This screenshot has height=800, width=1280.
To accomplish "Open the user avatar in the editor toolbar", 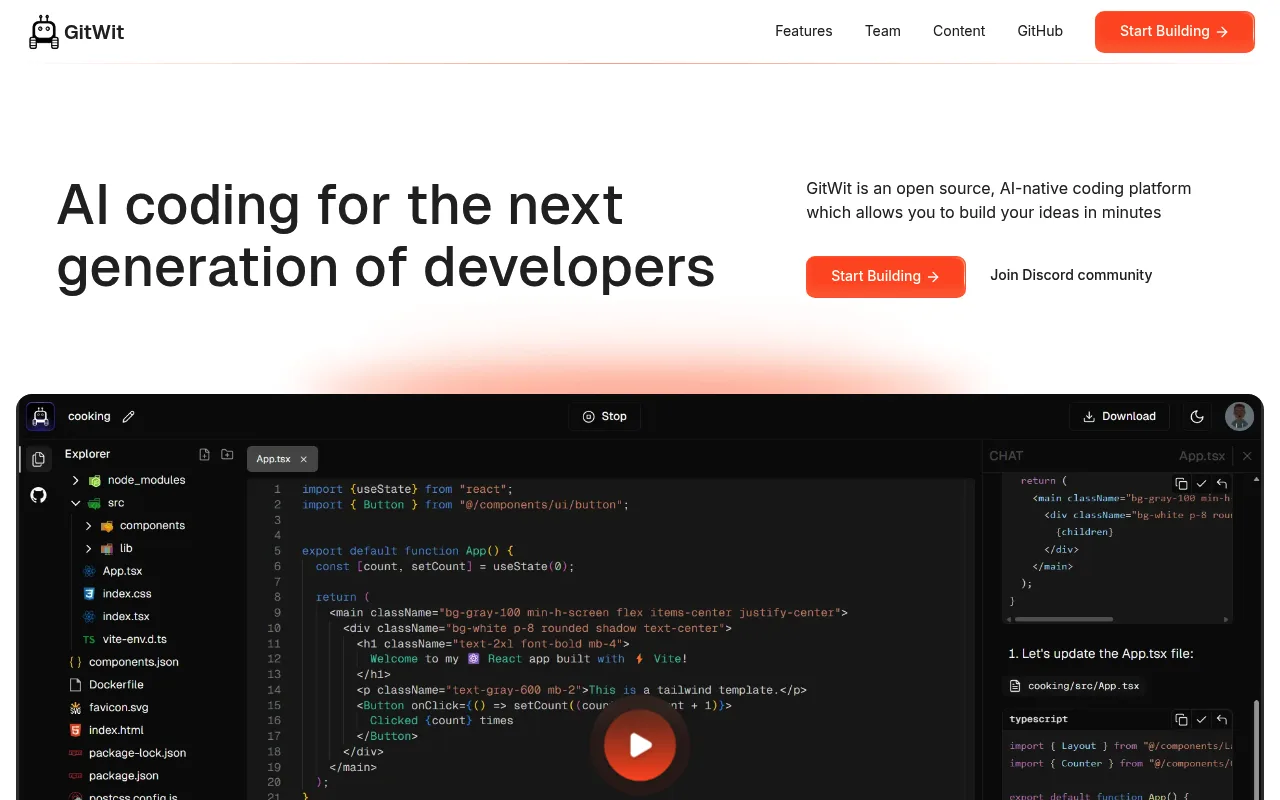I will tap(1240, 416).
